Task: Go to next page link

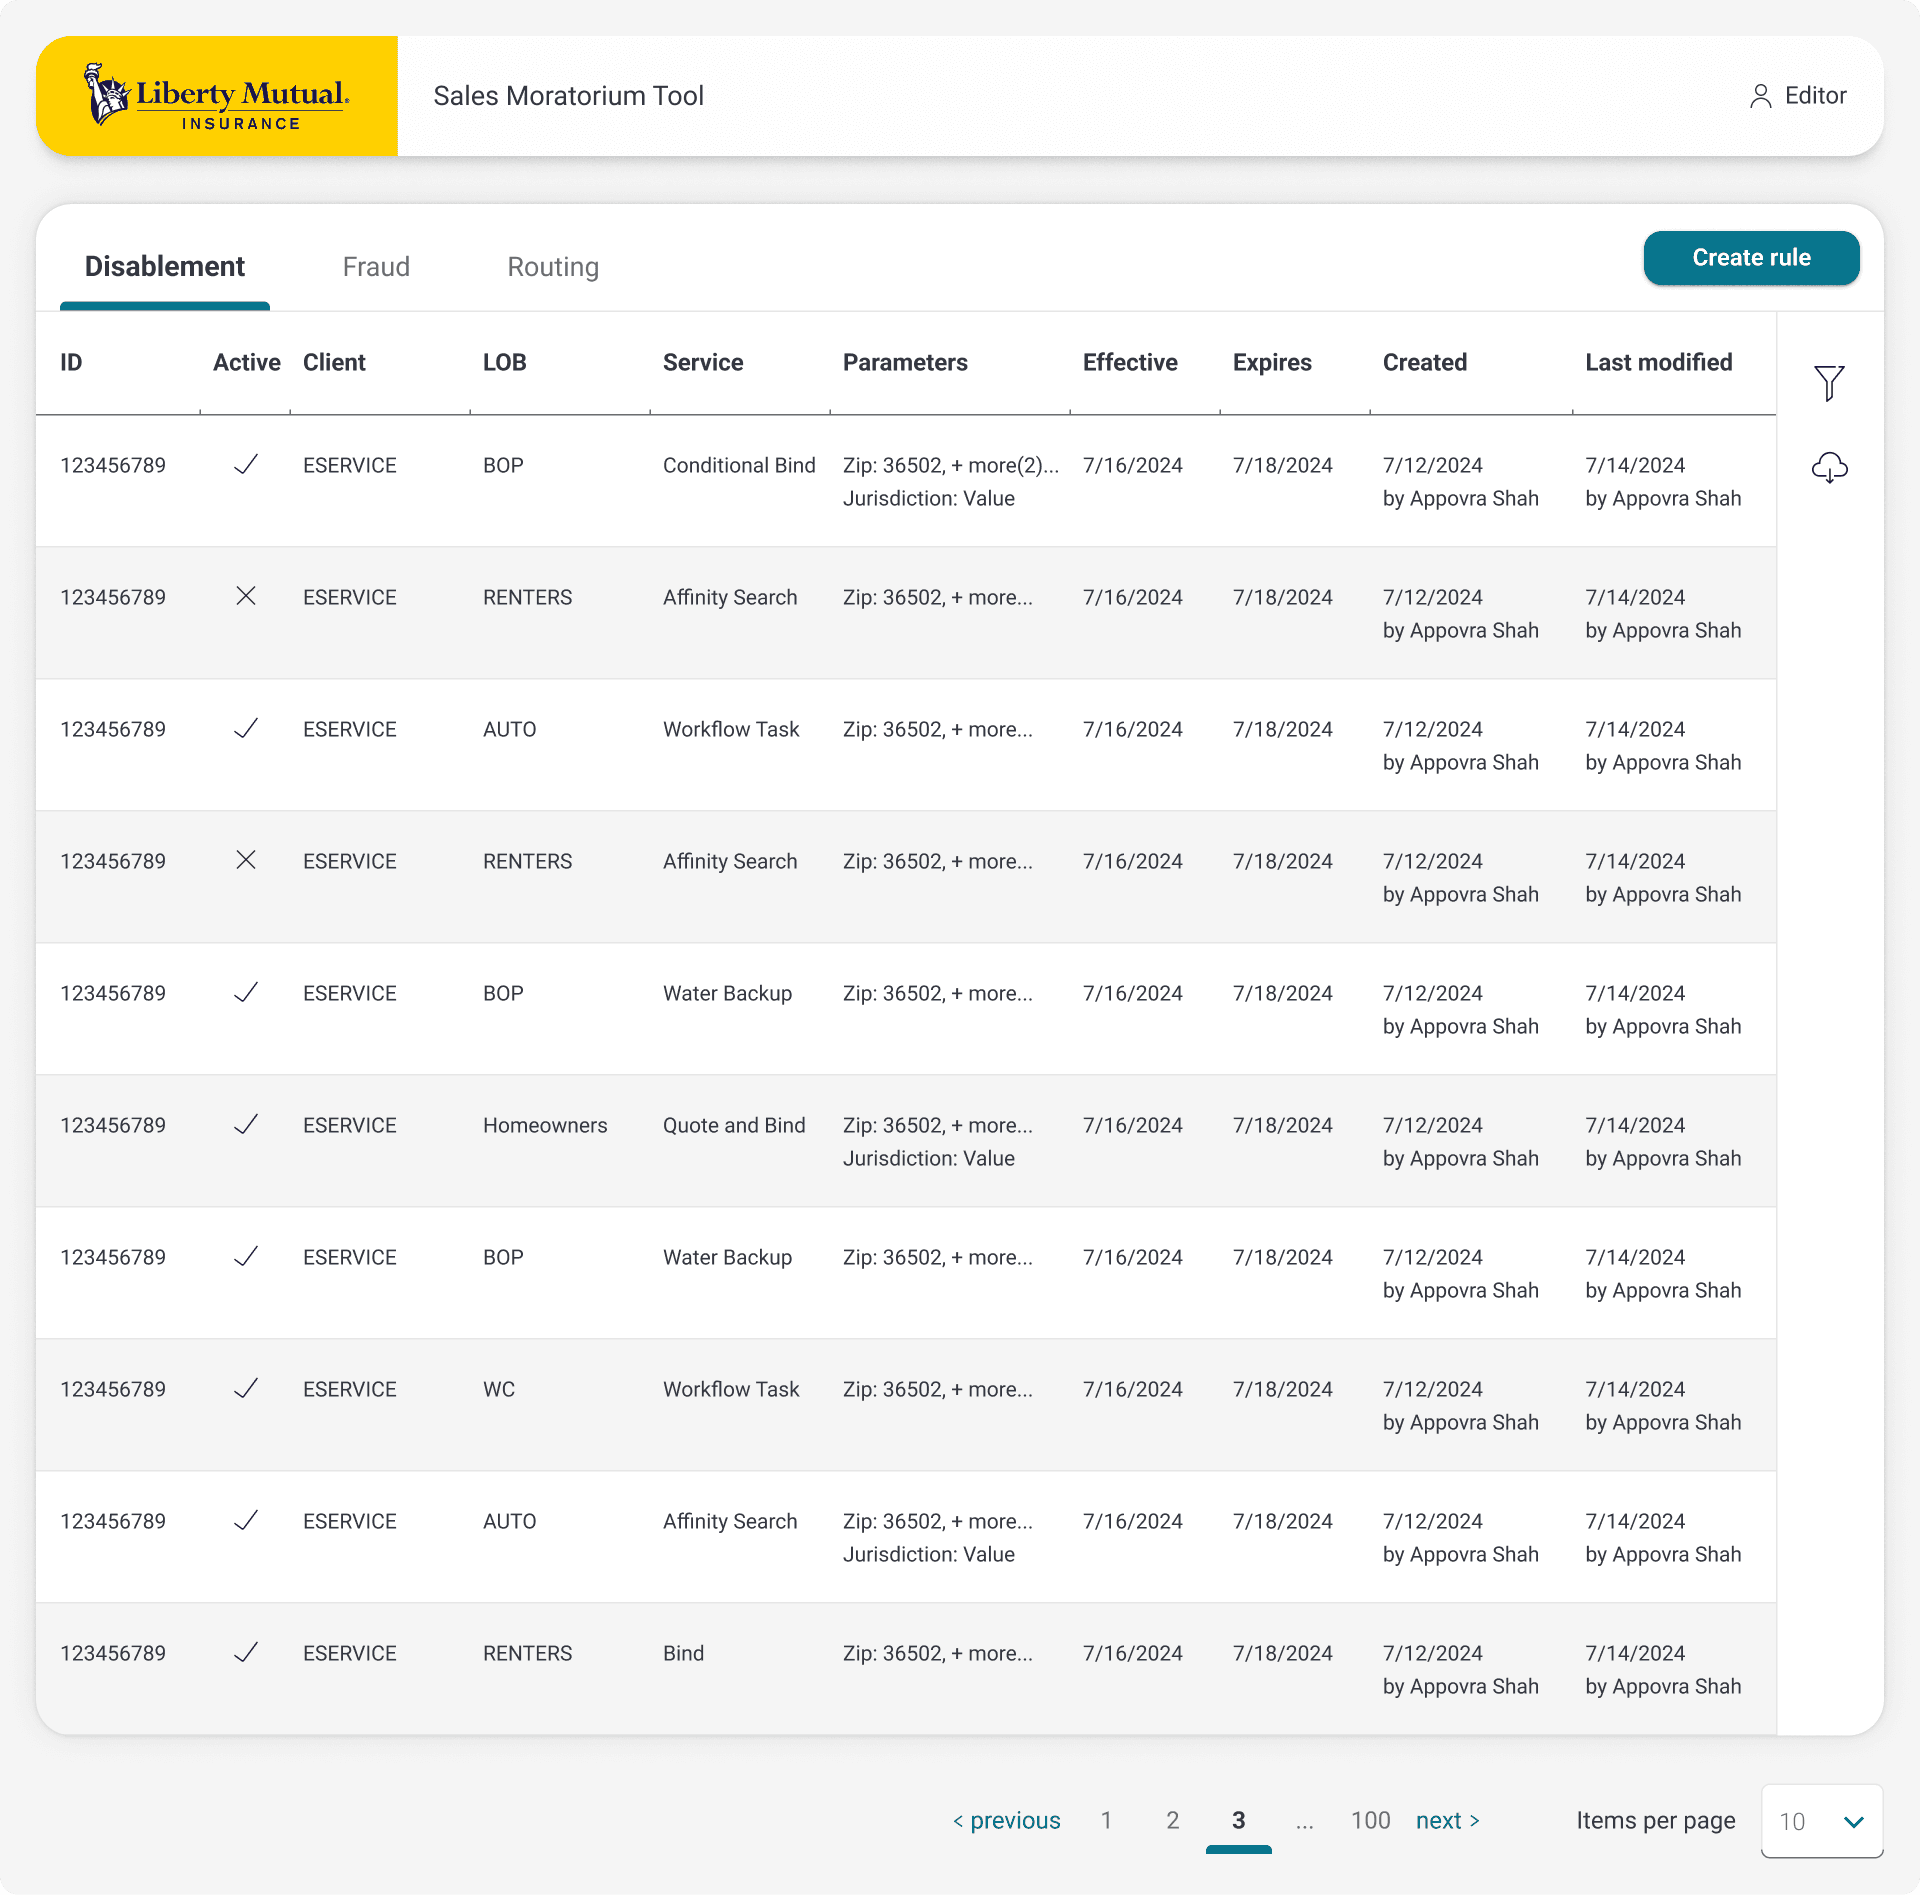Action: pyautogui.click(x=1447, y=1821)
